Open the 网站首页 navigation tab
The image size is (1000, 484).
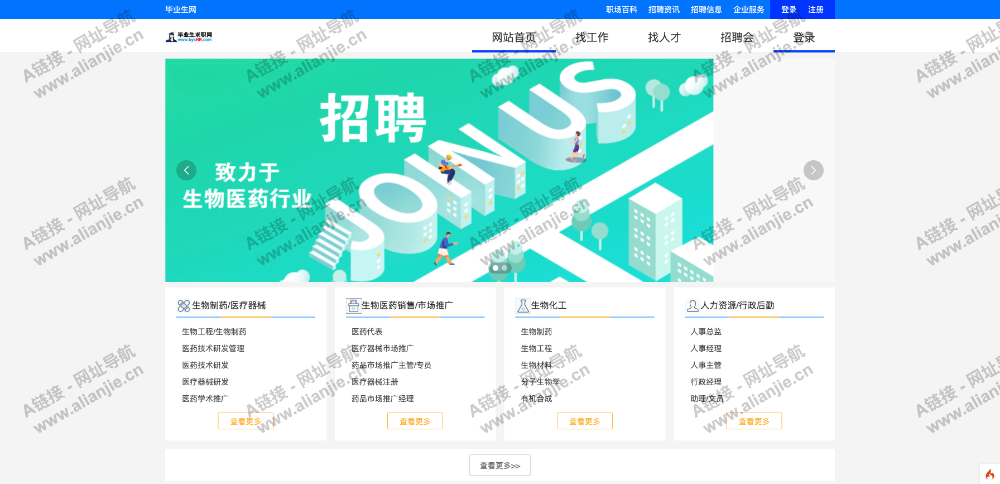tap(514, 38)
